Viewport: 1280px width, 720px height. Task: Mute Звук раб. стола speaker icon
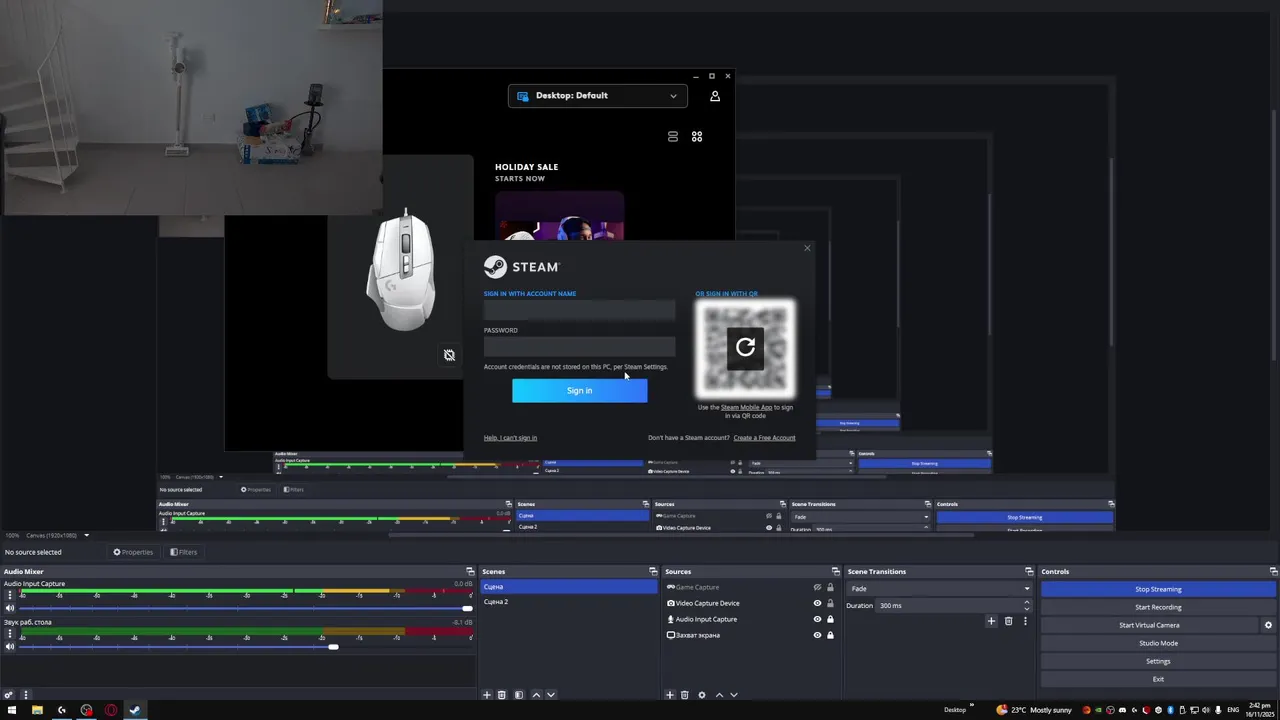click(x=10, y=647)
